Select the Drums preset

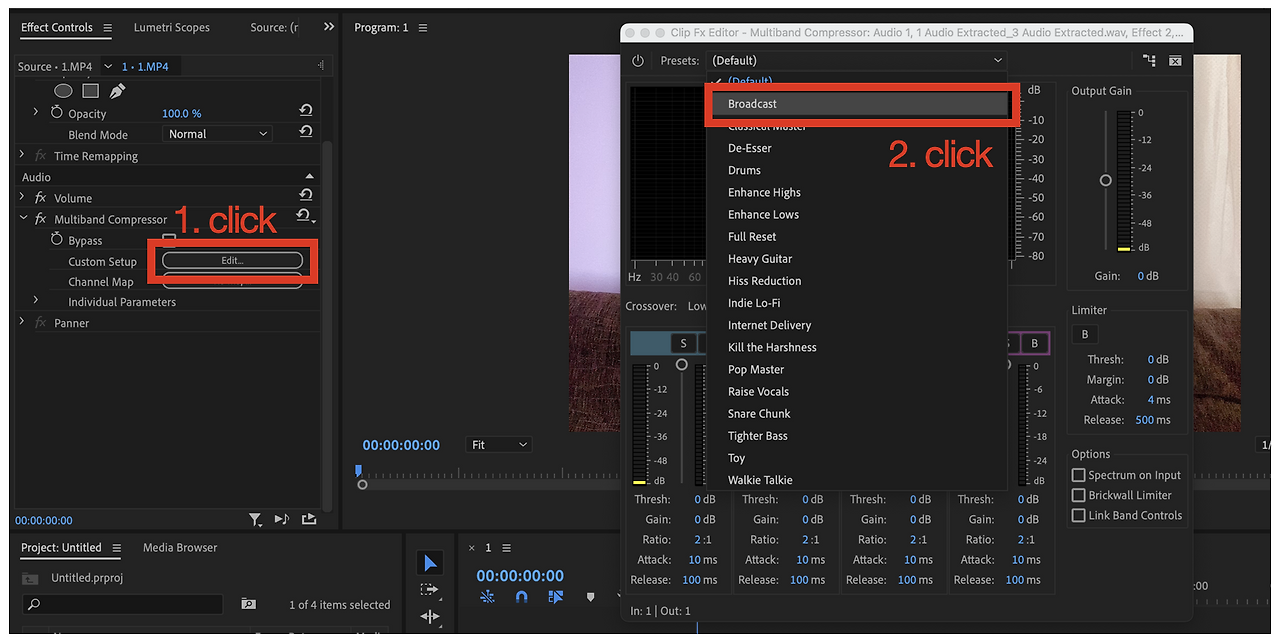[857, 170]
